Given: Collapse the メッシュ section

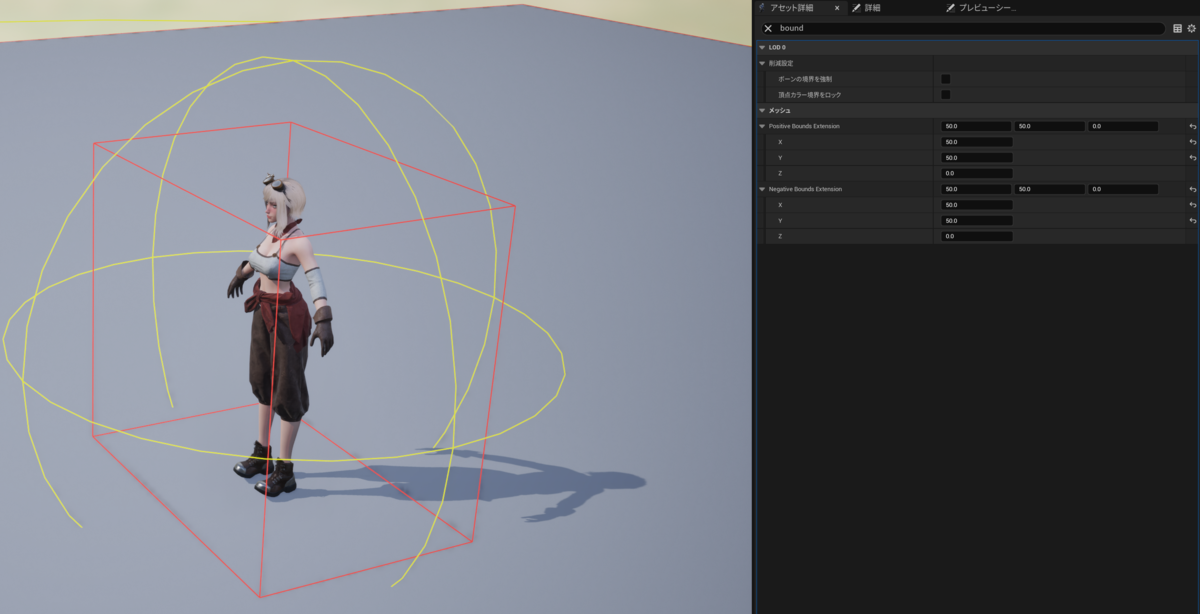Looking at the screenshot, I should 762,110.
